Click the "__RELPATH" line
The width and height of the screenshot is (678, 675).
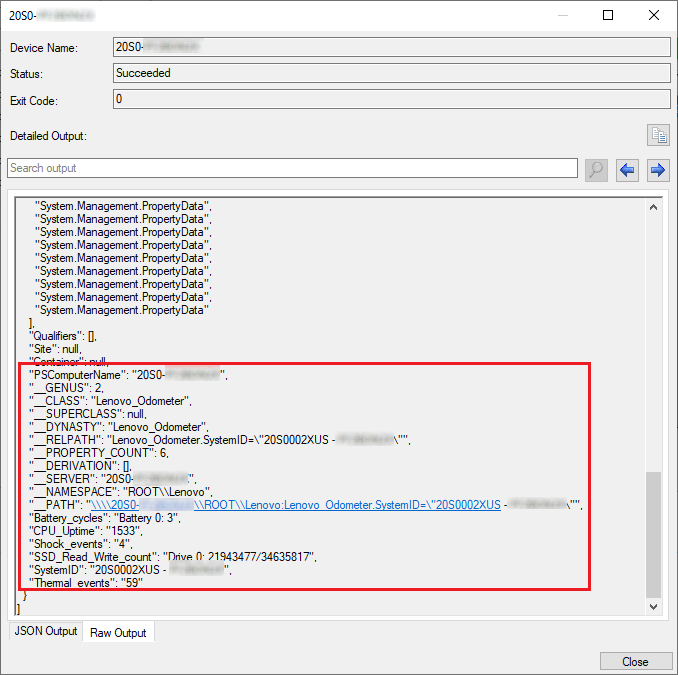220,440
